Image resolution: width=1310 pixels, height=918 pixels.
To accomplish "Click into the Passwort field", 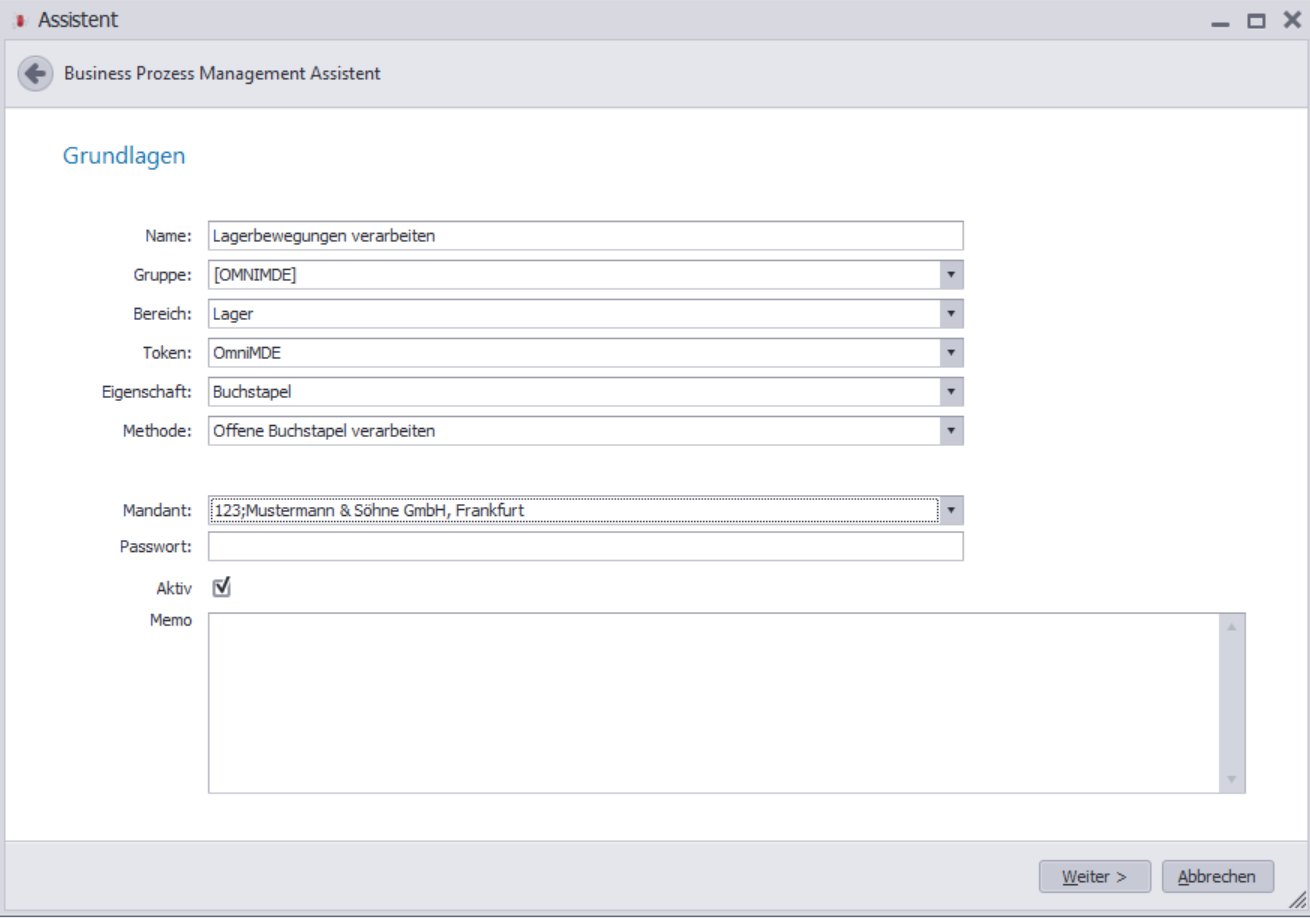I will click(x=586, y=547).
